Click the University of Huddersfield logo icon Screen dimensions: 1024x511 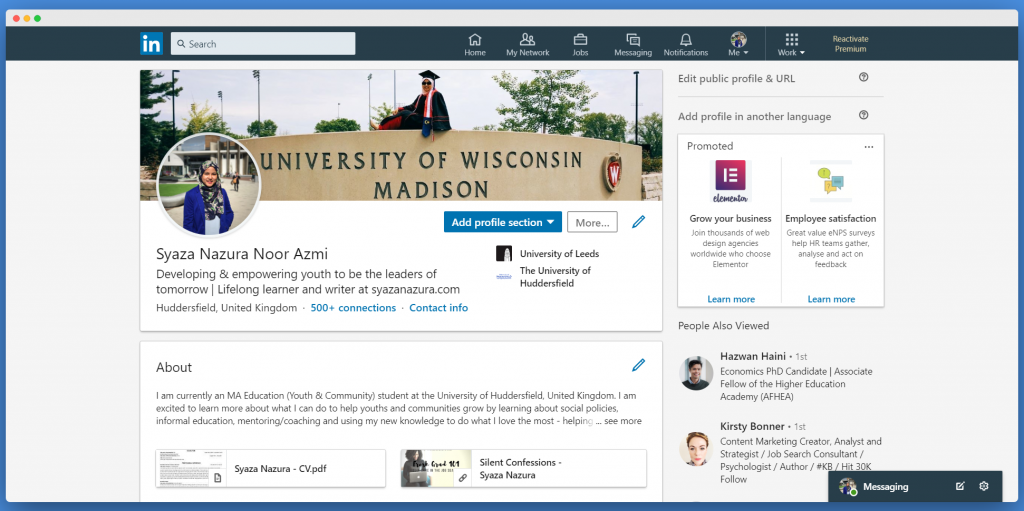click(504, 276)
